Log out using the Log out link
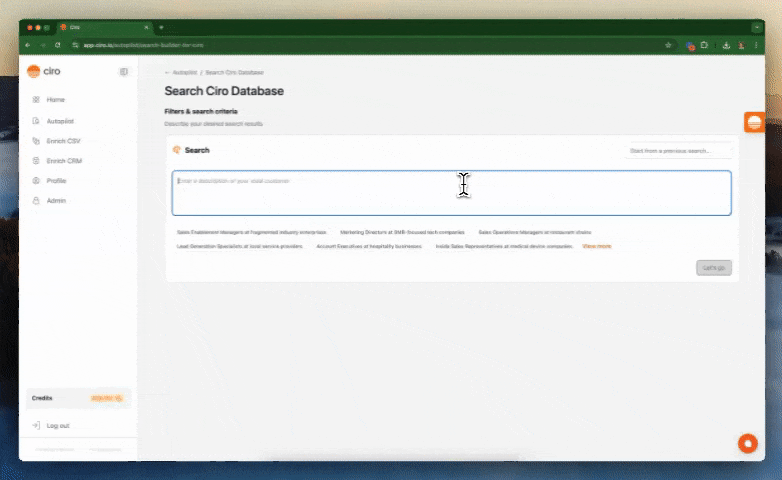 tap(58, 426)
